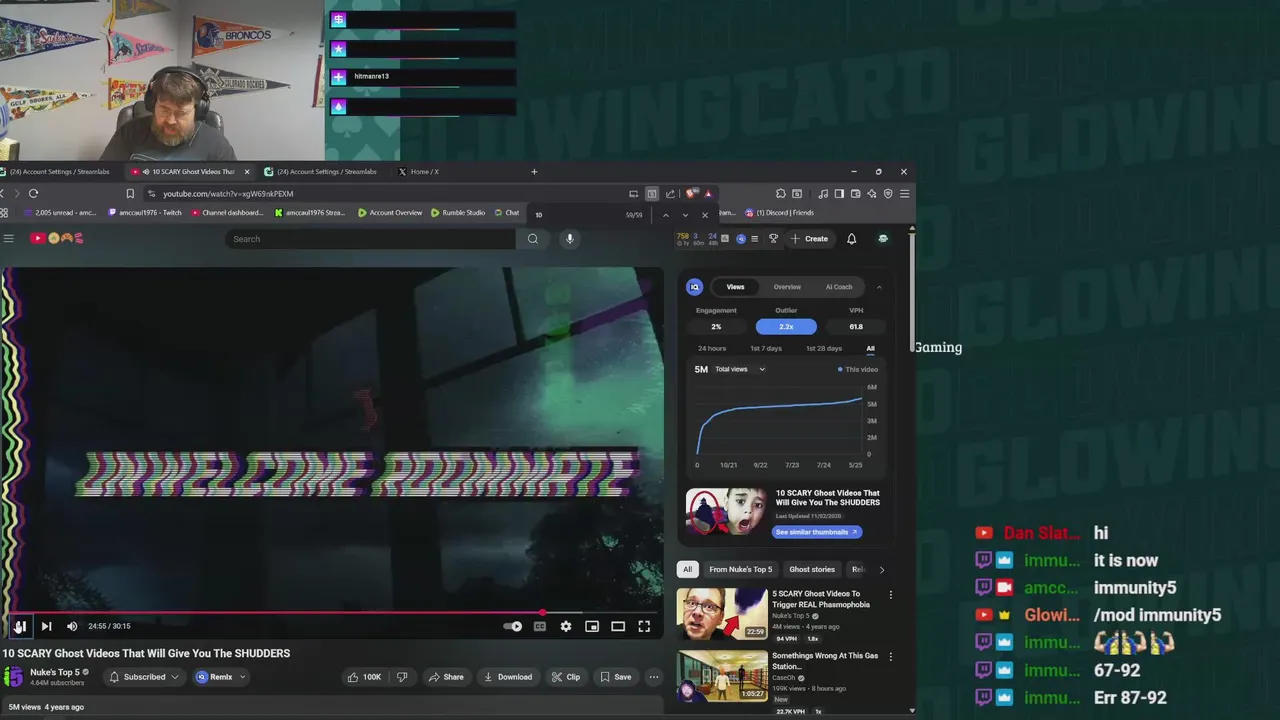Viewport: 1280px width, 720px height.
Task: Select the 24 hours range
Action: point(712,348)
